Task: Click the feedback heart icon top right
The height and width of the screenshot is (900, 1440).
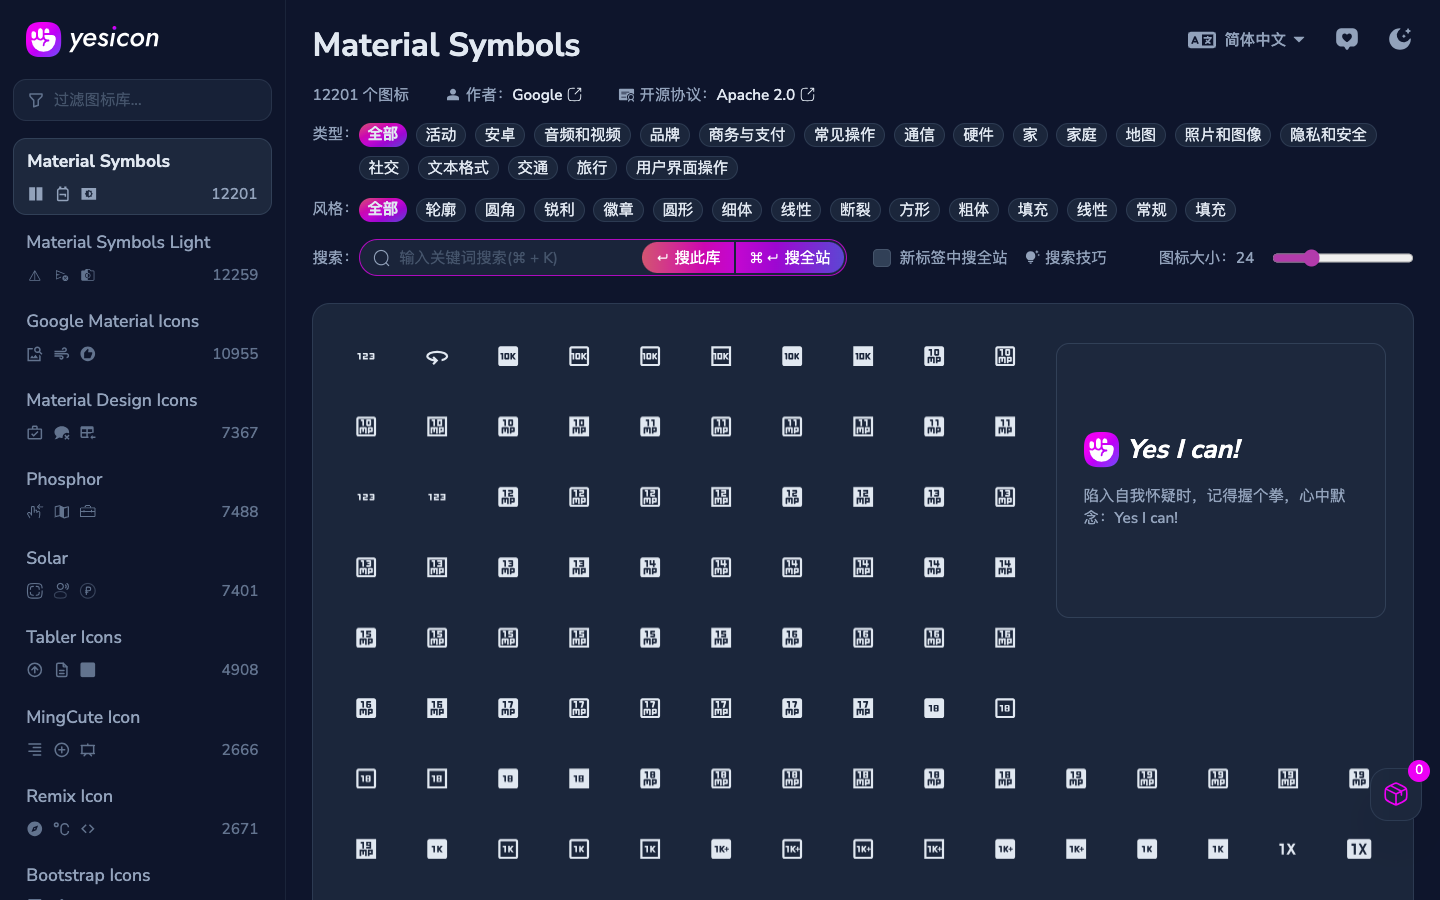Action: click(1347, 38)
